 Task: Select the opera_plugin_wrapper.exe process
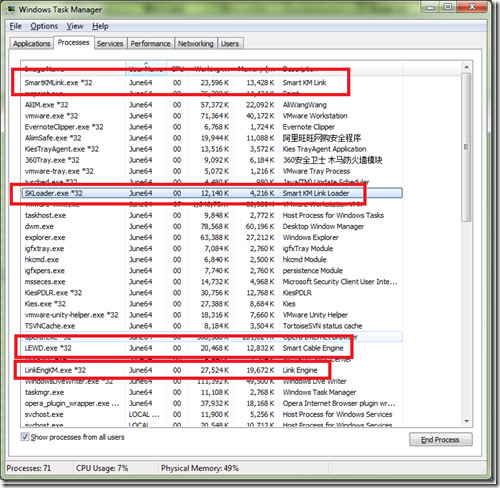click(x=212, y=403)
